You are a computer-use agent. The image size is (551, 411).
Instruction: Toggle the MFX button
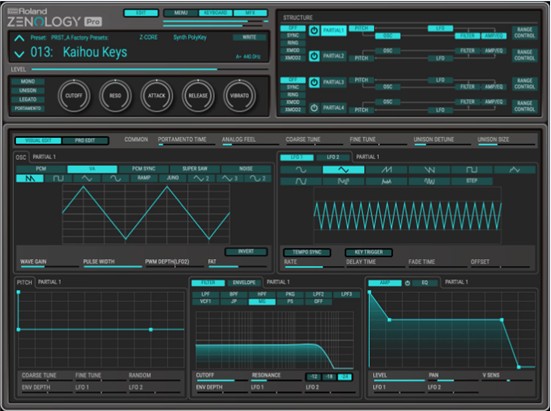[250, 13]
